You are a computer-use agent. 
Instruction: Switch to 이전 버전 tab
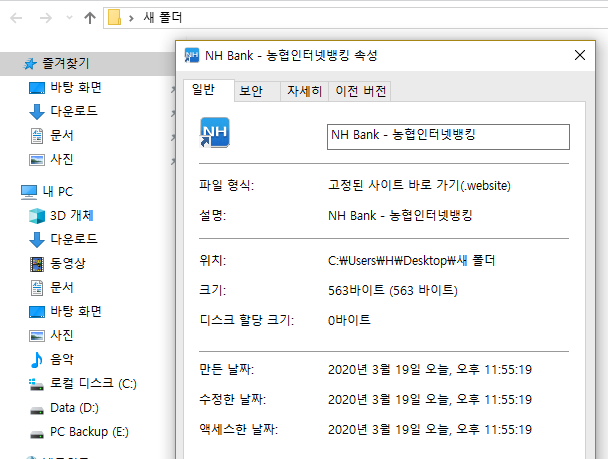click(360, 91)
